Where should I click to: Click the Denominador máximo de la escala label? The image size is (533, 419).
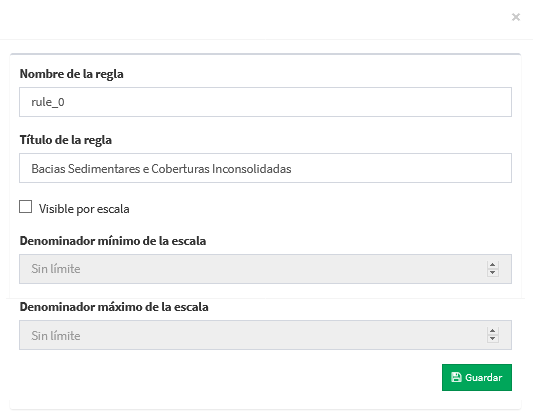(x=114, y=307)
